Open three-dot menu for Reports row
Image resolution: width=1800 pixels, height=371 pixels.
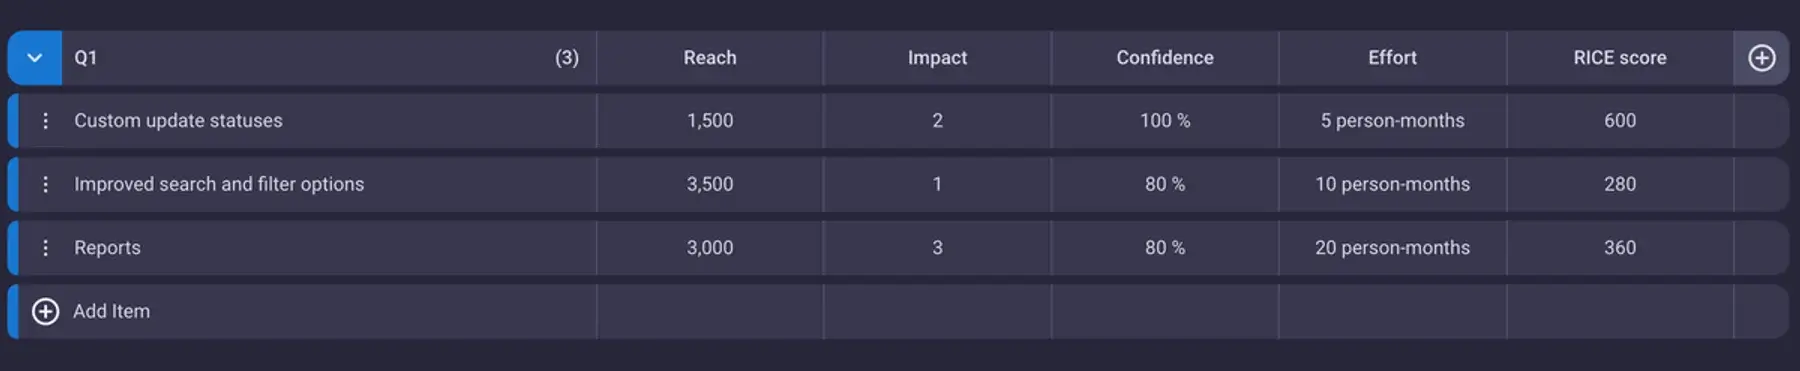click(45, 248)
